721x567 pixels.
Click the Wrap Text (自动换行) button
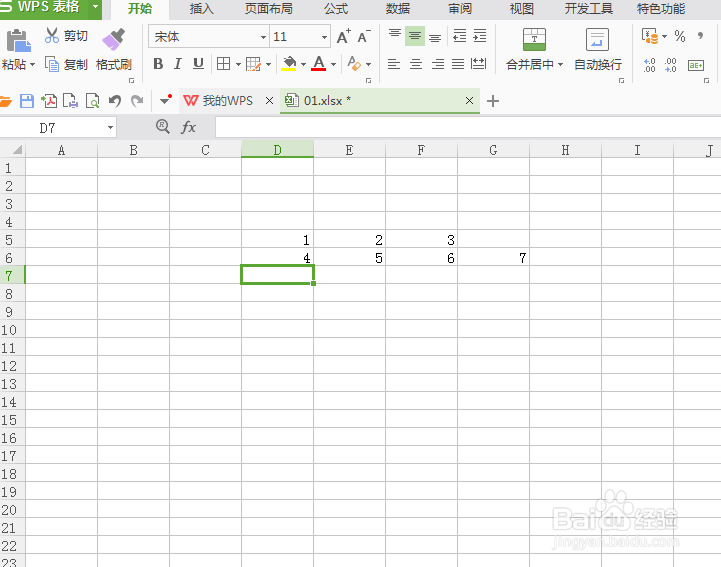[598, 49]
